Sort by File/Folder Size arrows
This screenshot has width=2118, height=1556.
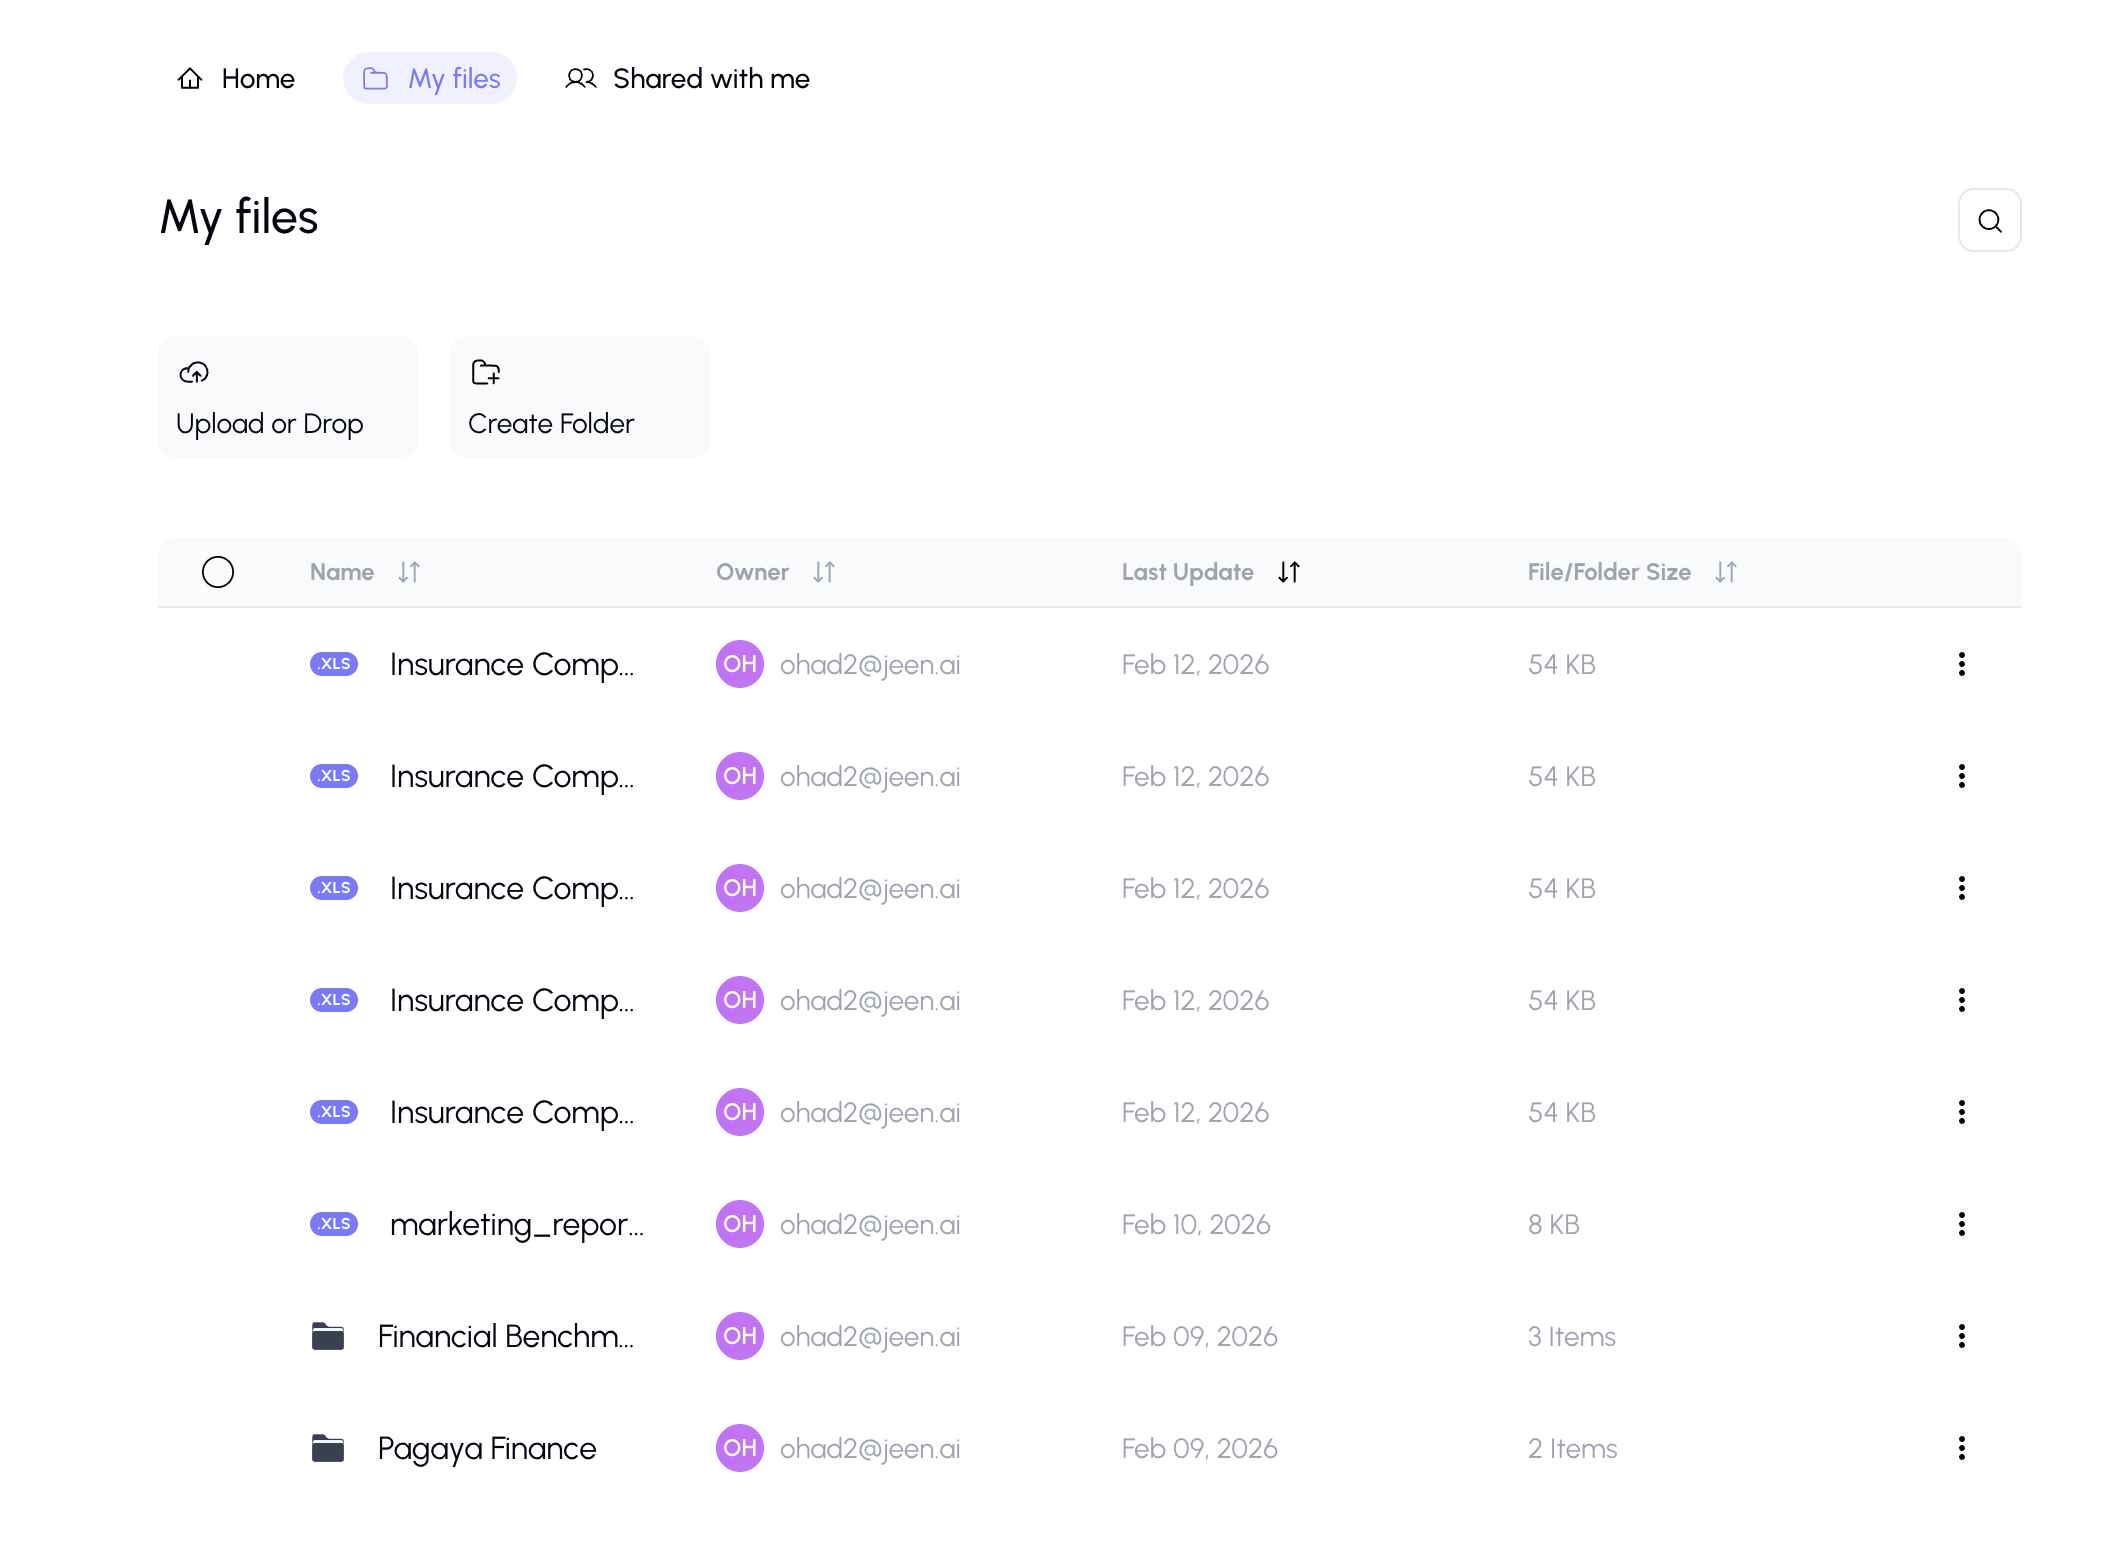[x=1725, y=572]
